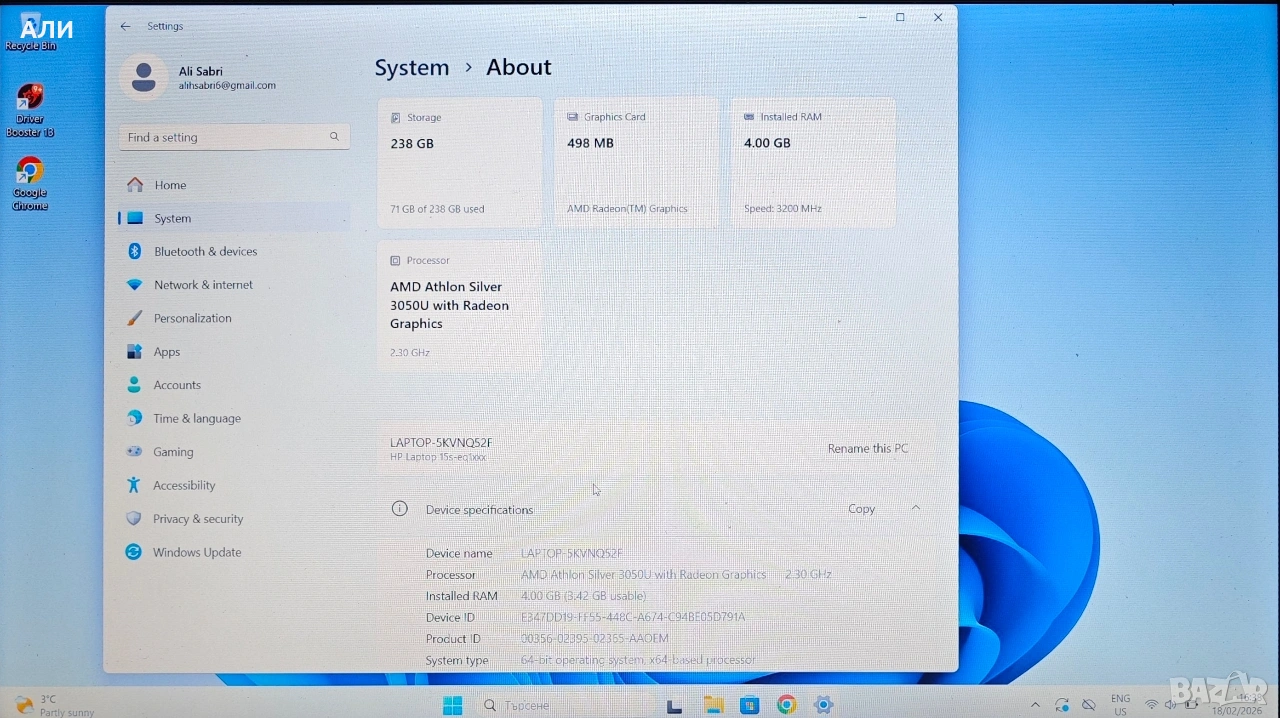Open File Explorer from the taskbar
The height and width of the screenshot is (718, 1280).
[713, 705]
